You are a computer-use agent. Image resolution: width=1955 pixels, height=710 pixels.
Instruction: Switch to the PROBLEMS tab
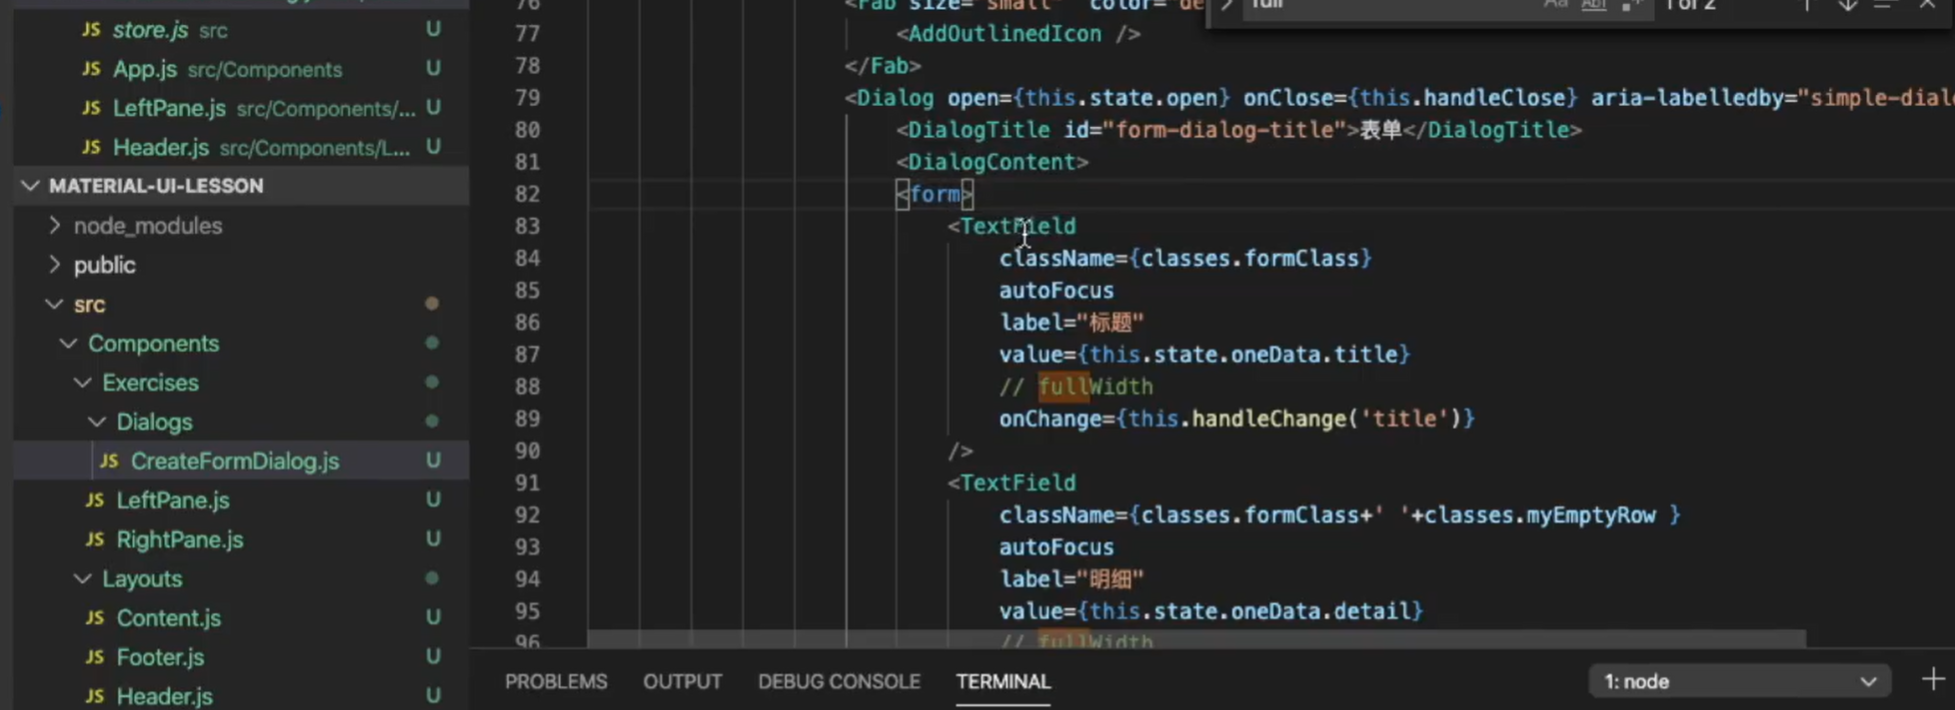(x=556, y=681)
